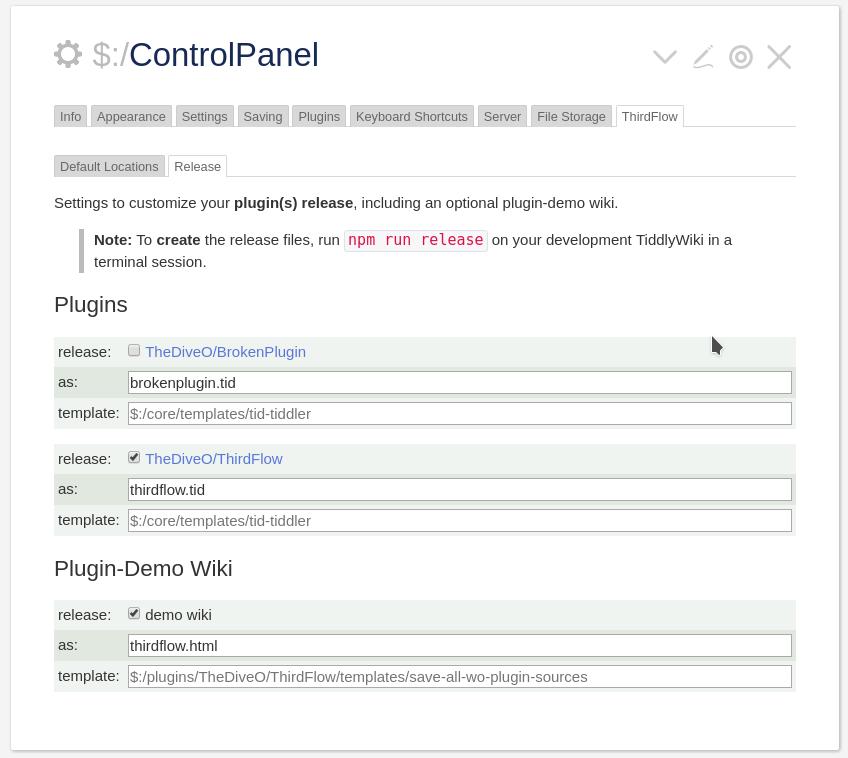Open the Plugins tab
The image size is (848, 758).
(x=319, y=116)
